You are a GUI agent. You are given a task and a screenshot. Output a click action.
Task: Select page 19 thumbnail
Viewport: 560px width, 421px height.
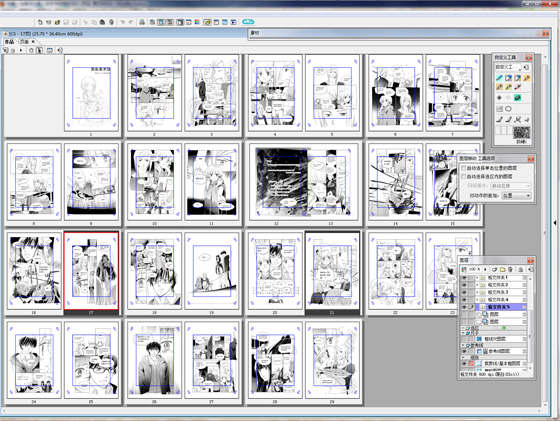211,271
